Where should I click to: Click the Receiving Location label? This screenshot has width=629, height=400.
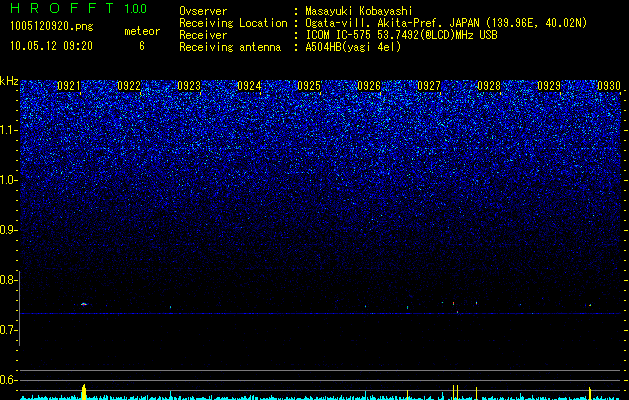[233, 23]
